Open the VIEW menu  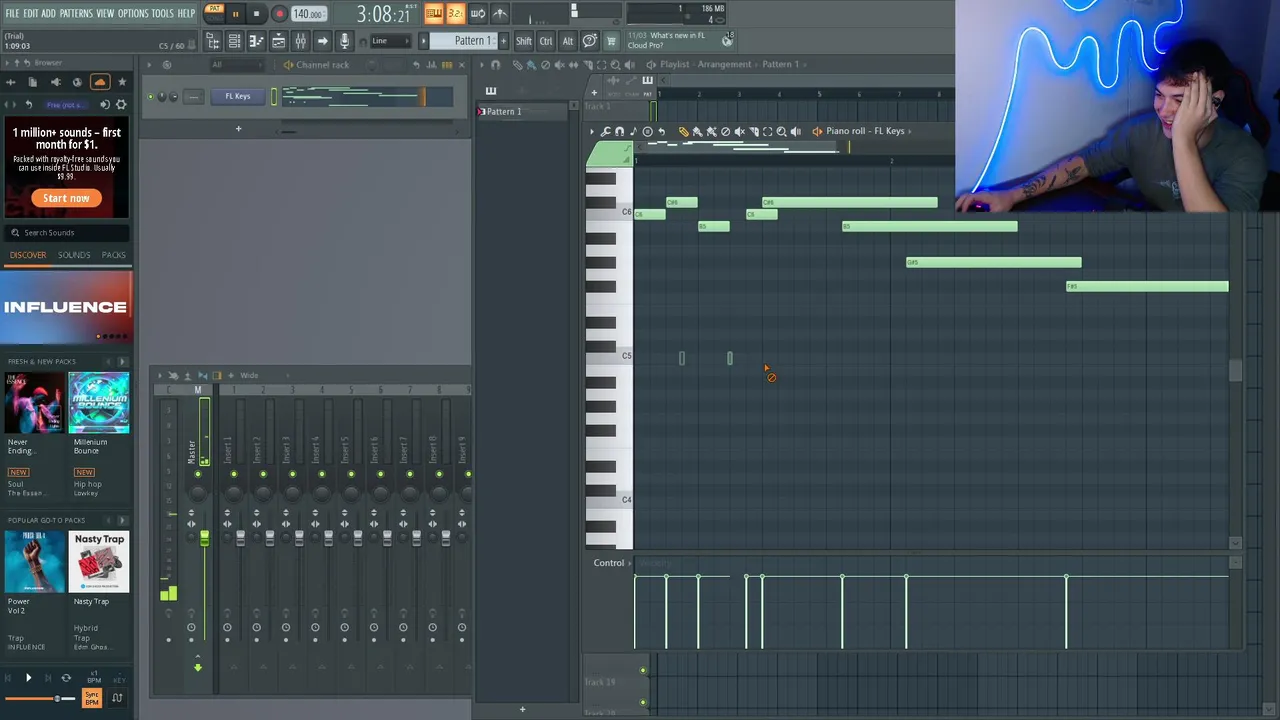pyautogui.click(x=105, y=13)
